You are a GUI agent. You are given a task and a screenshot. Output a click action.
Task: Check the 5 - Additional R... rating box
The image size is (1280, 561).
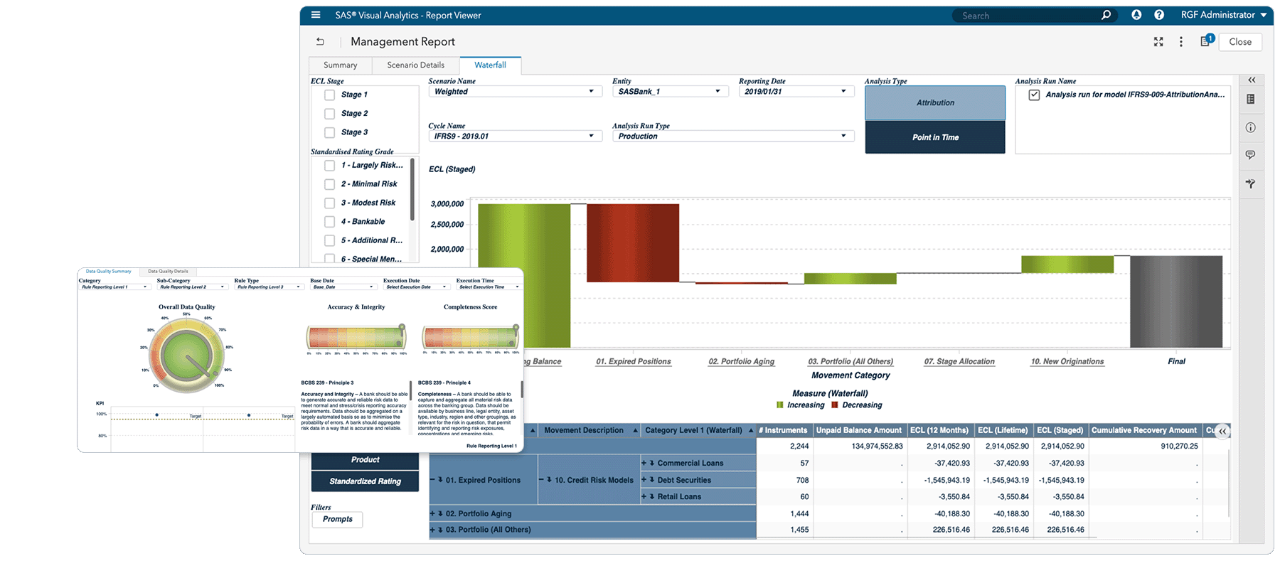tap(329, 241)
